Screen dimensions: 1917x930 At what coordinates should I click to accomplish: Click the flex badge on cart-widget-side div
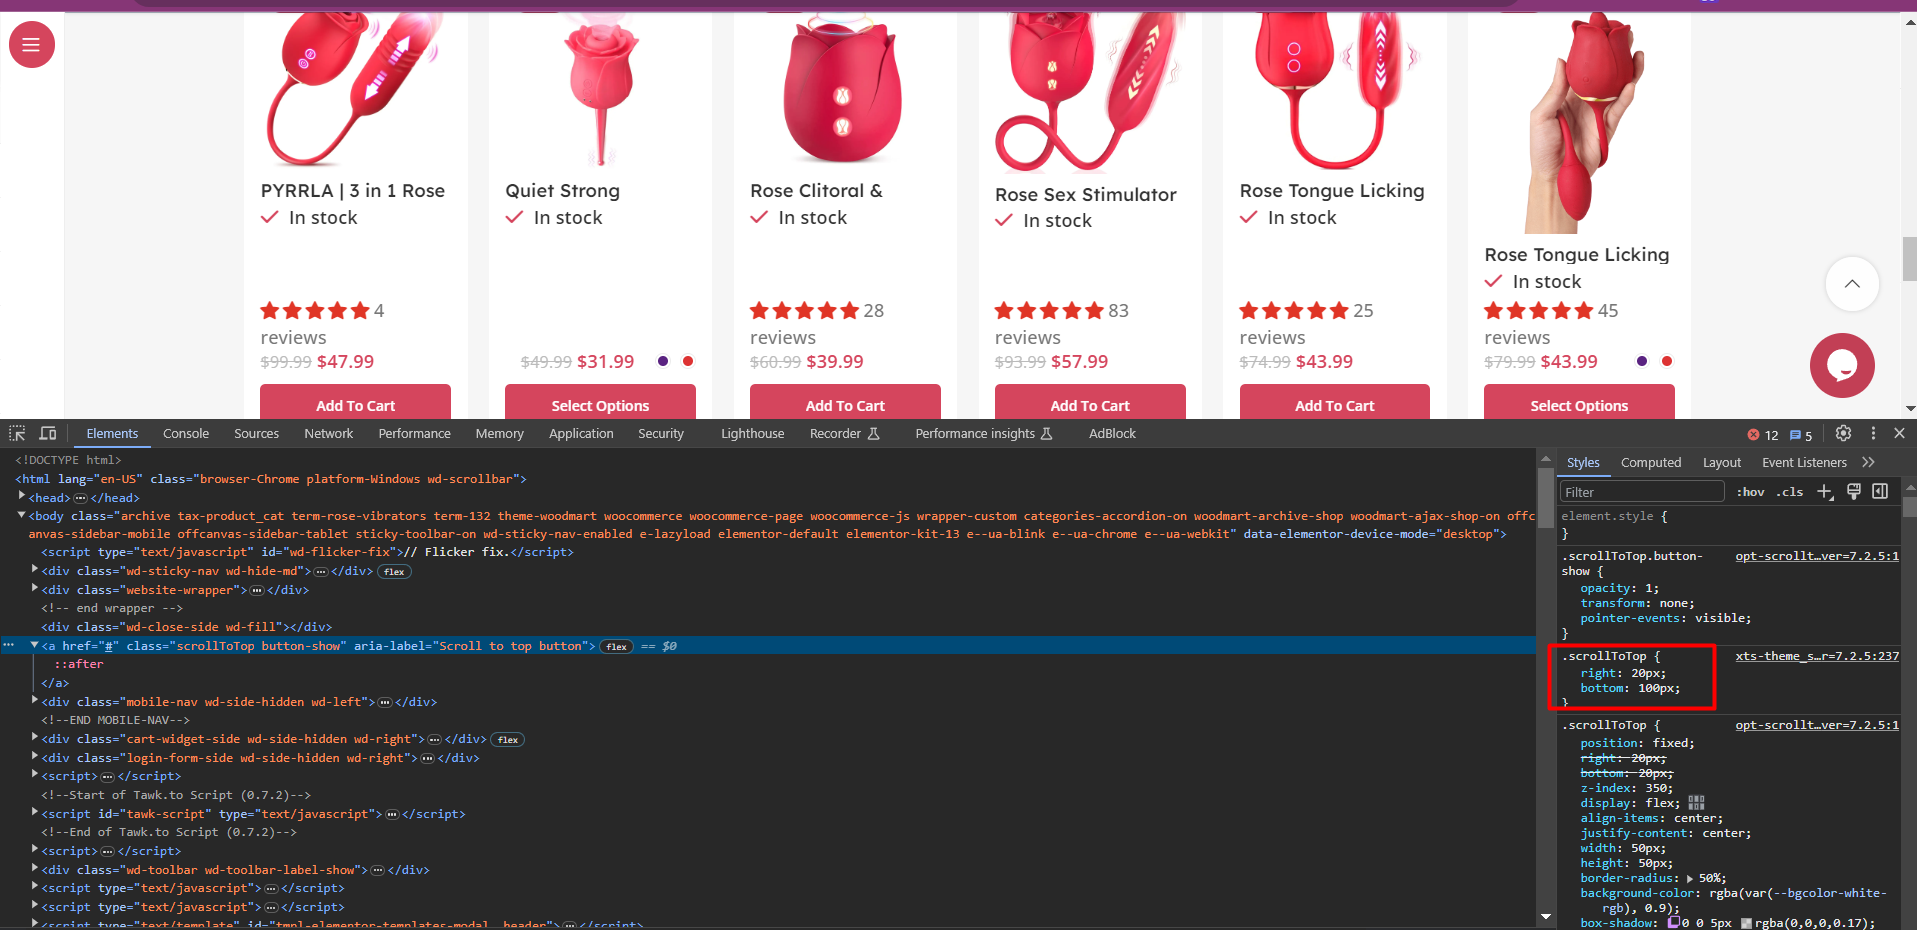(x=508, y=740)
